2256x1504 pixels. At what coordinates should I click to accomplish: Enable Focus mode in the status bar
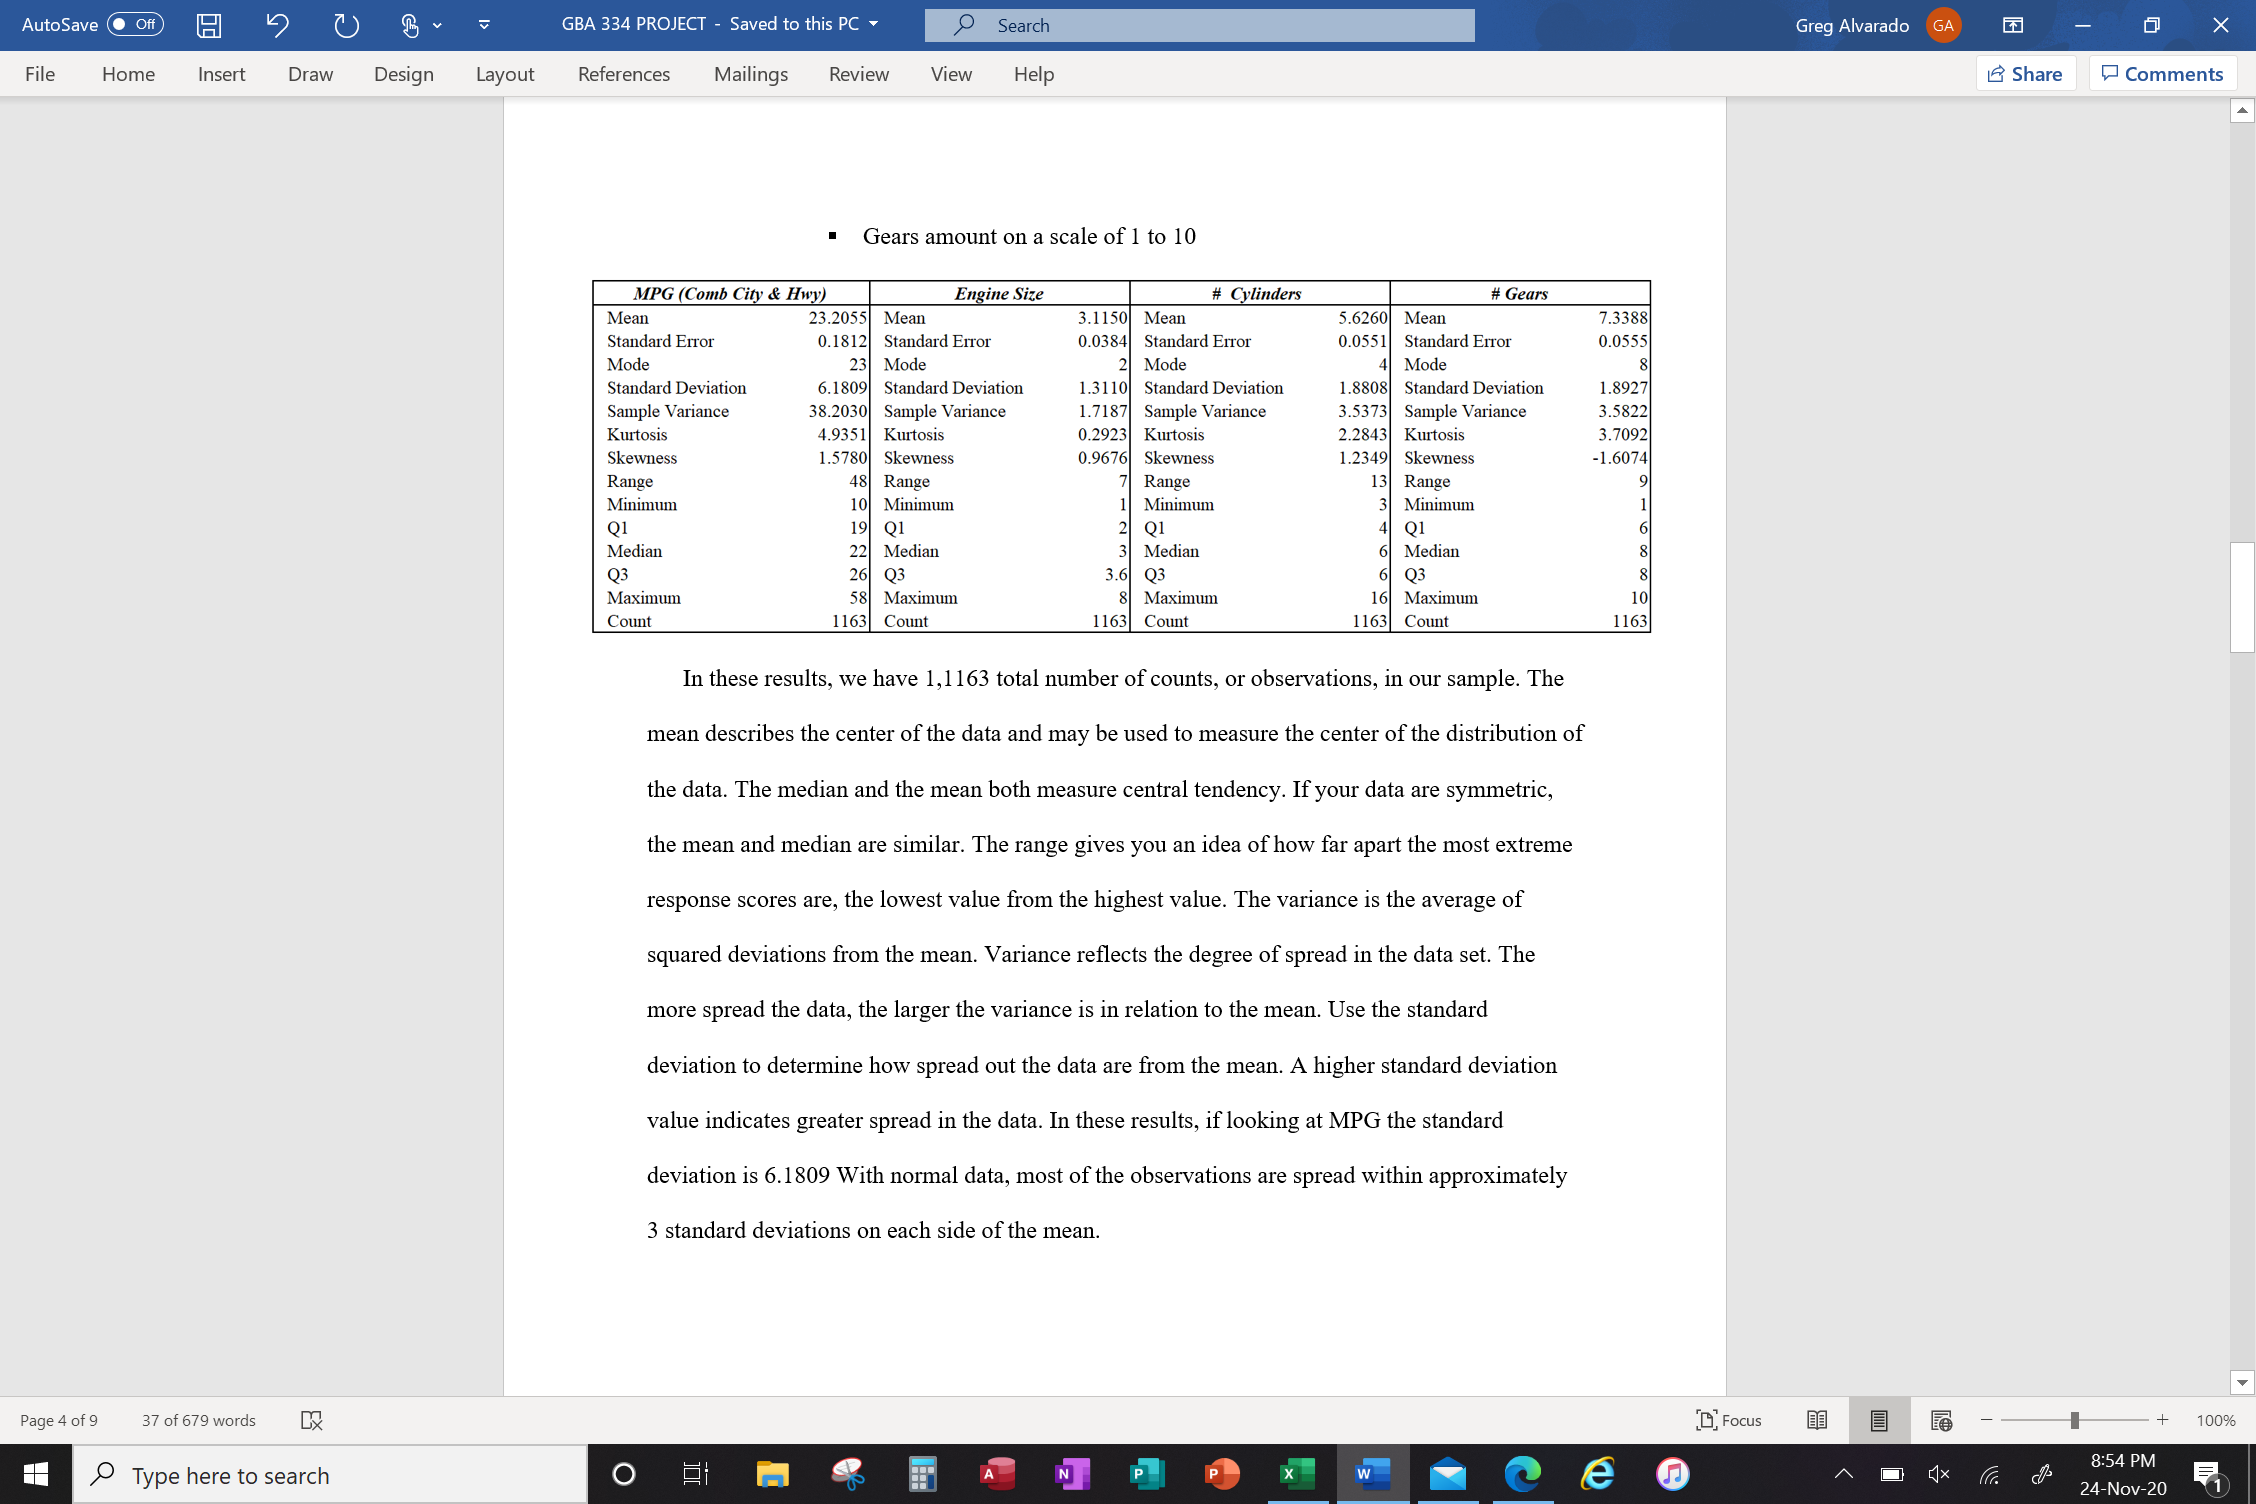pyautogui.click(x=1729, y=1420)
